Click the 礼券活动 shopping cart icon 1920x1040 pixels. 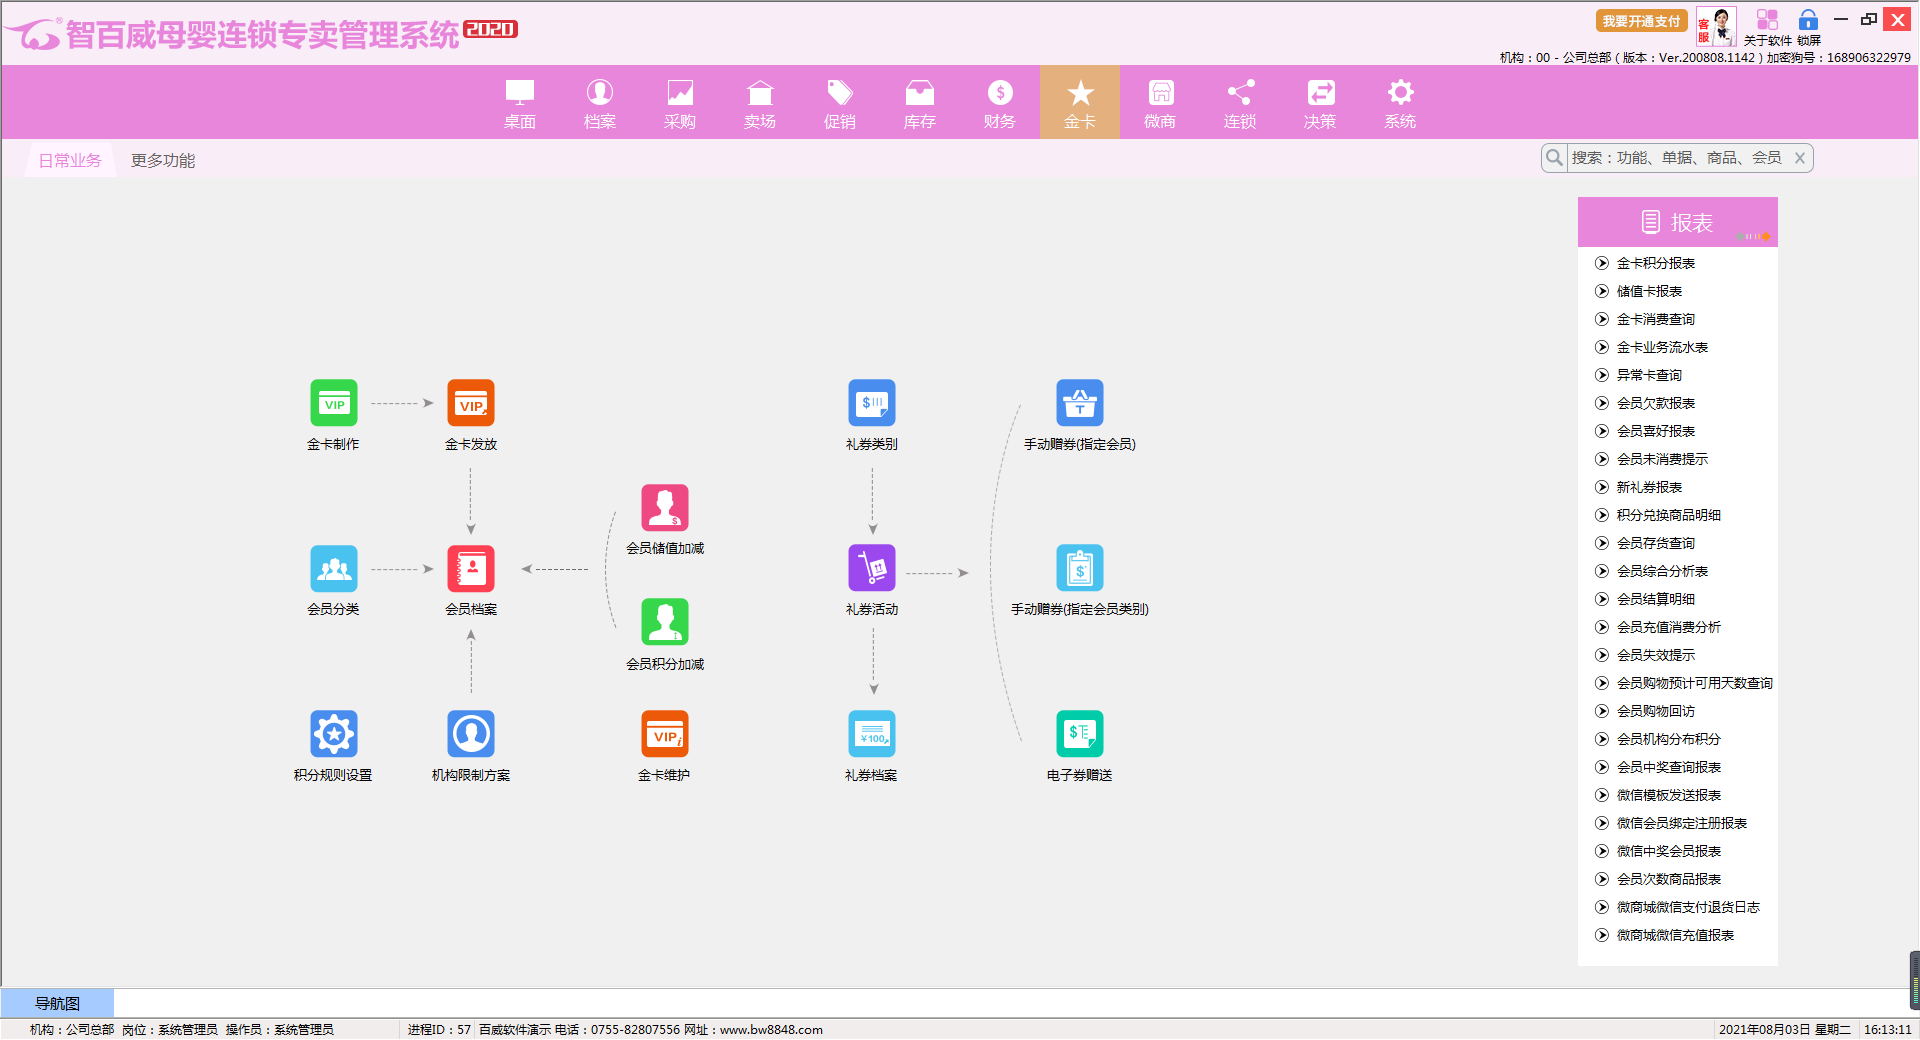[x=872, y=569]
